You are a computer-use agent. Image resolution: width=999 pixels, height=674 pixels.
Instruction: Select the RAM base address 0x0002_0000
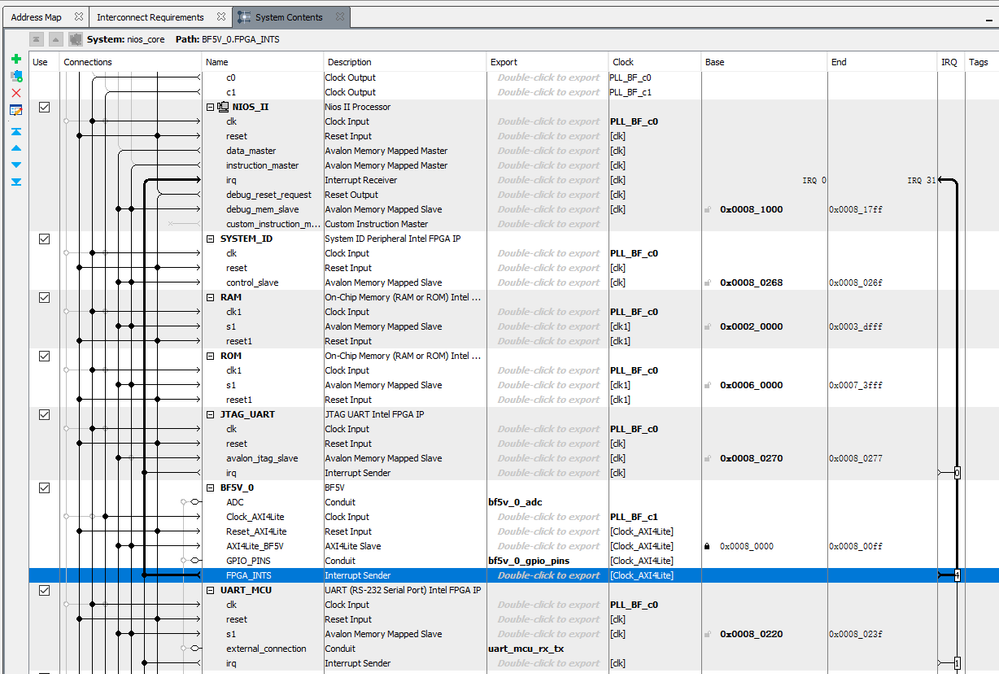coord(751,327)
